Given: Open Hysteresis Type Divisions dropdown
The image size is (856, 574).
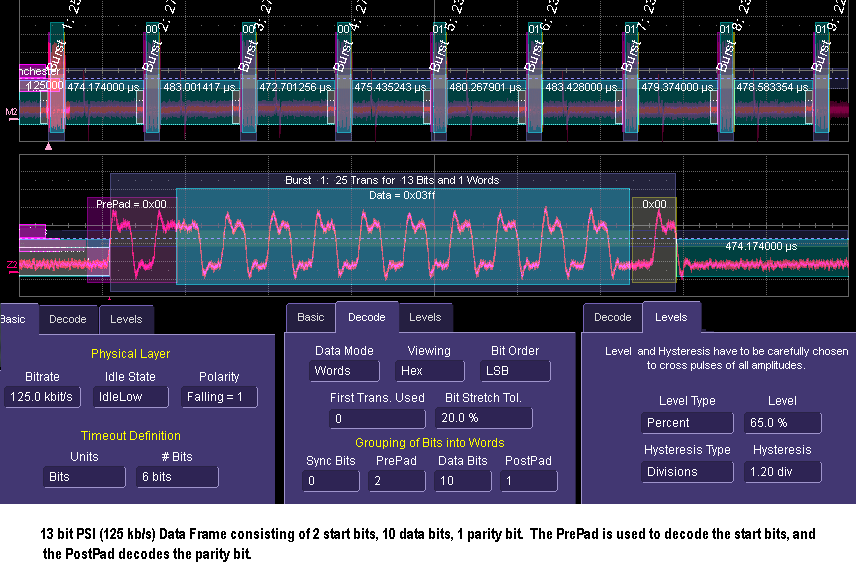Looking at the screenshot, I should 681,472.
